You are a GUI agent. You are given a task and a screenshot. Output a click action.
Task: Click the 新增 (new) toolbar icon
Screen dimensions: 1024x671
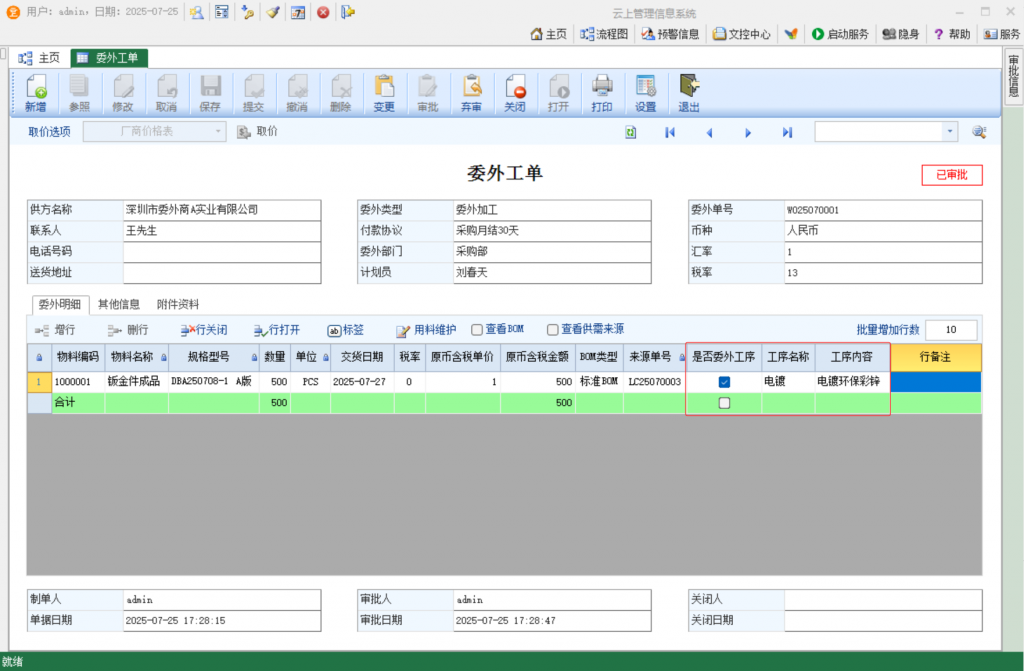click(36, 93)
